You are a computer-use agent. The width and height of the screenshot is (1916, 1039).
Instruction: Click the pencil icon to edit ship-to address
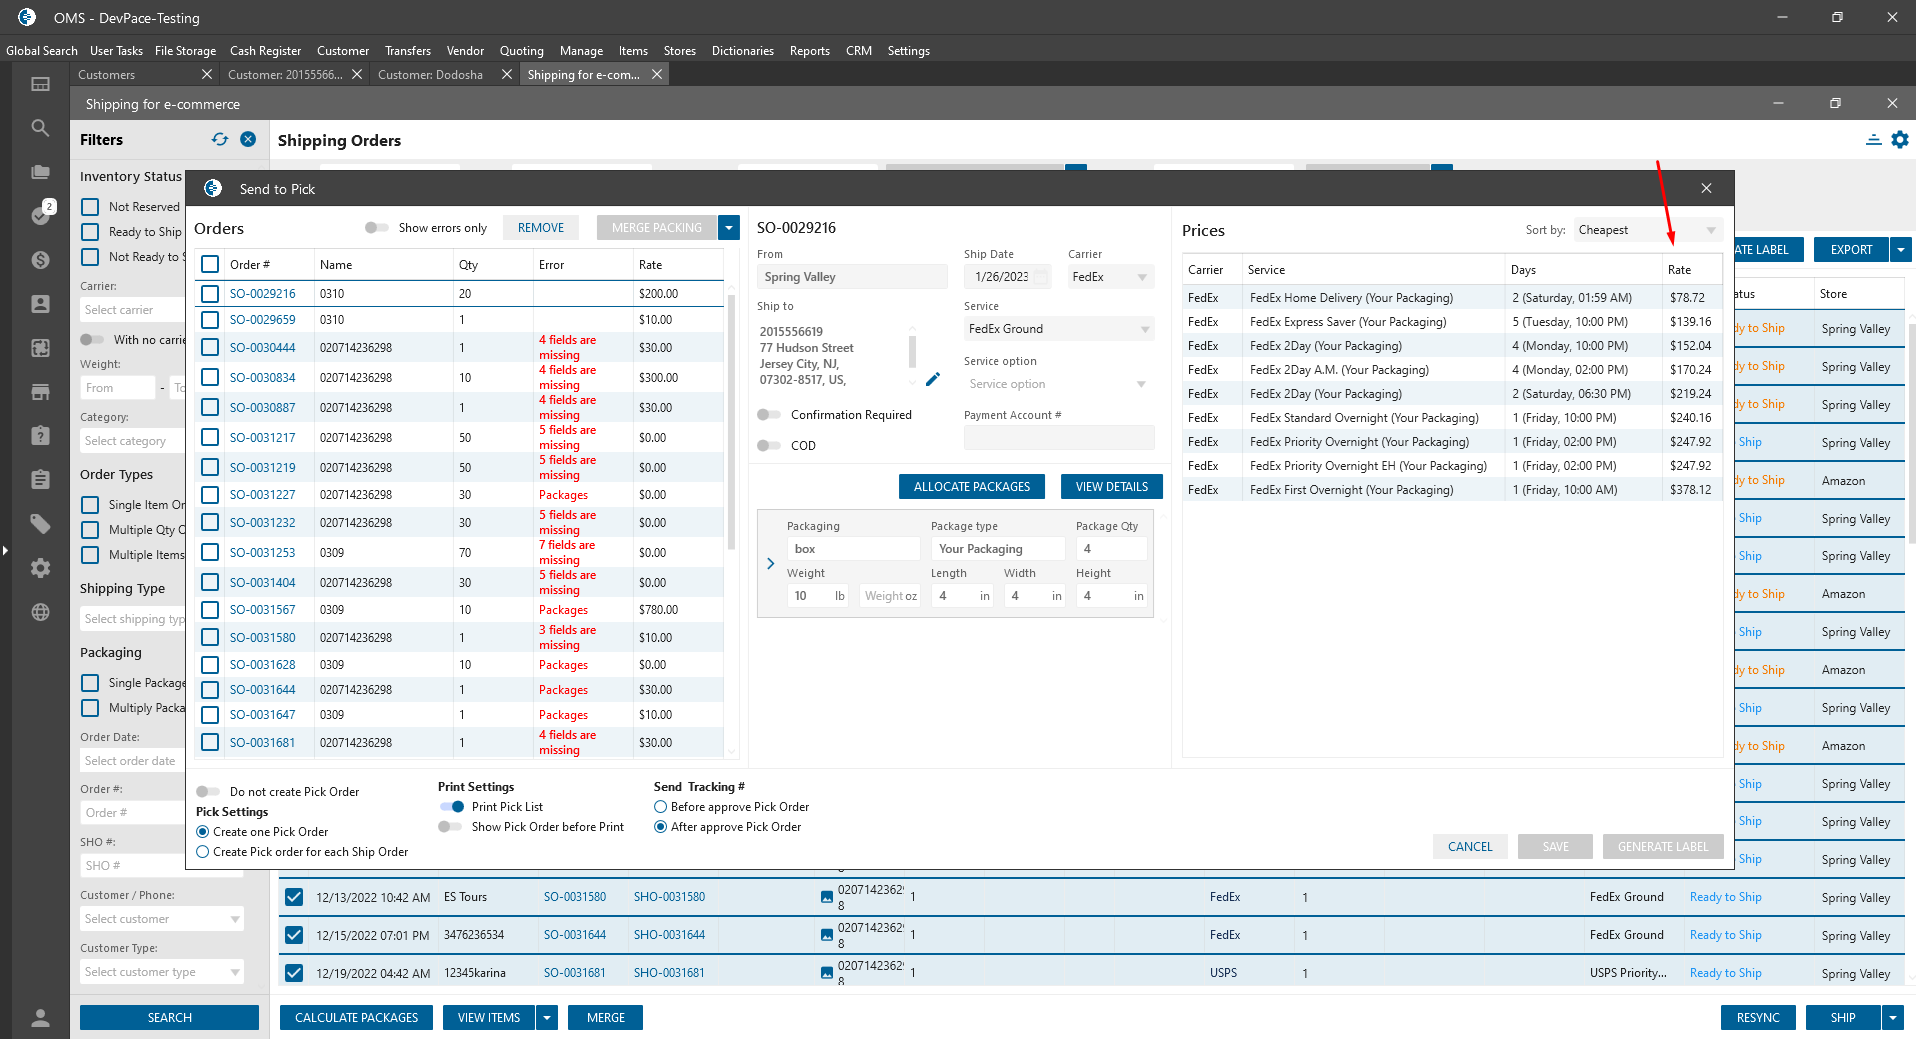click(932, 379)
